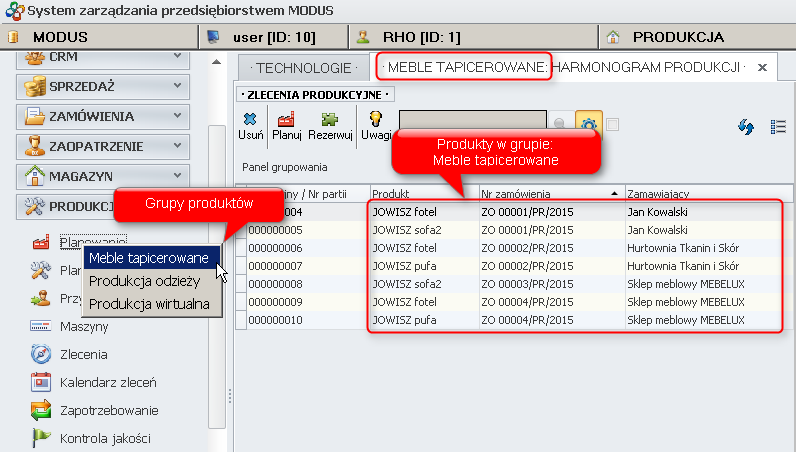Open Zapotrzebowanie arrows item
The width and height of the screenshot is (796, 452).
click(x=41, y=410)
